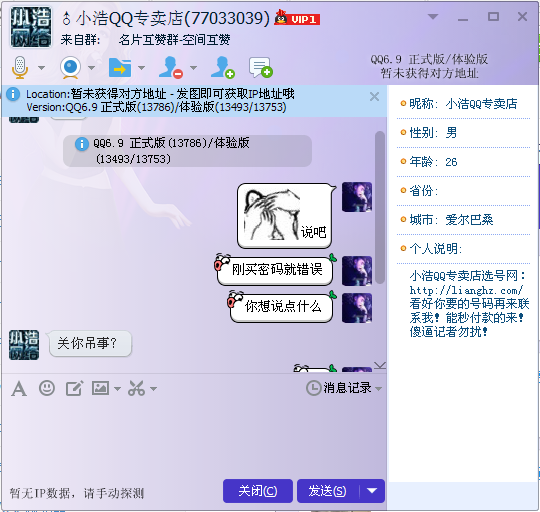Click the 性别: 男 profile row

tap(463, 133)
